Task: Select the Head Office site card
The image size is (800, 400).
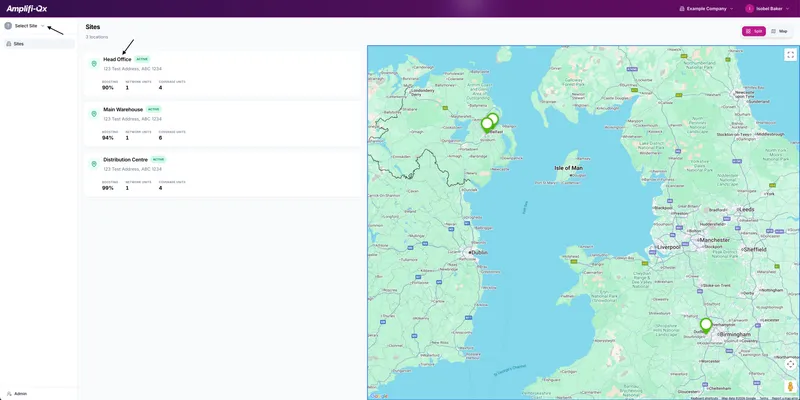Action: [220, 74]
